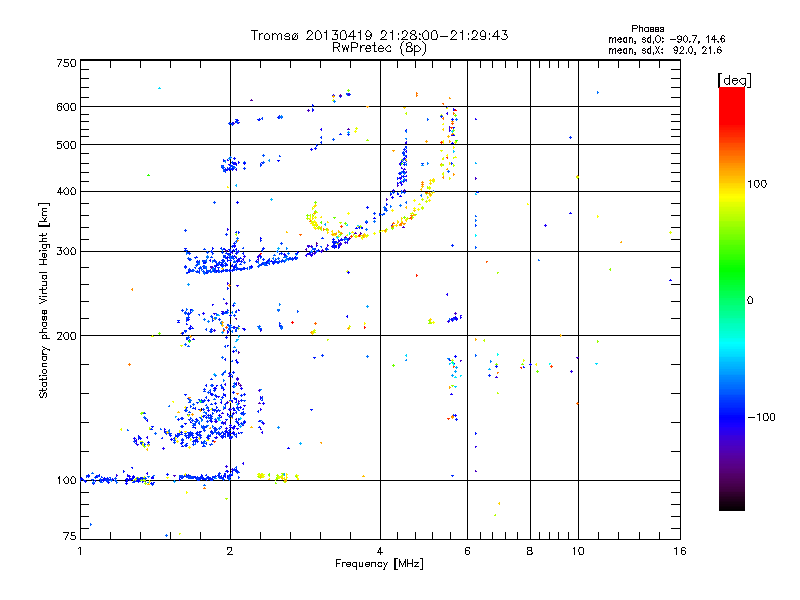Click the subtitle 'RwPretec (8p)'
Image resolution: width=800 pixels, height=600 pixels.
[379, 48]
